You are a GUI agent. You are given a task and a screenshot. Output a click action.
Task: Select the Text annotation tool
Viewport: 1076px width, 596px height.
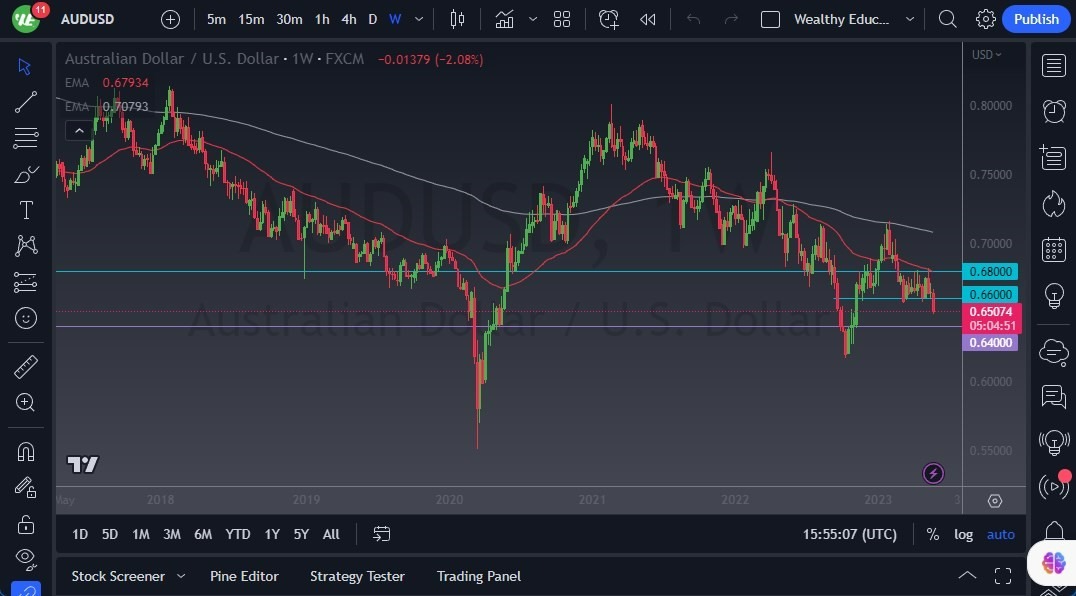(26, 209)
